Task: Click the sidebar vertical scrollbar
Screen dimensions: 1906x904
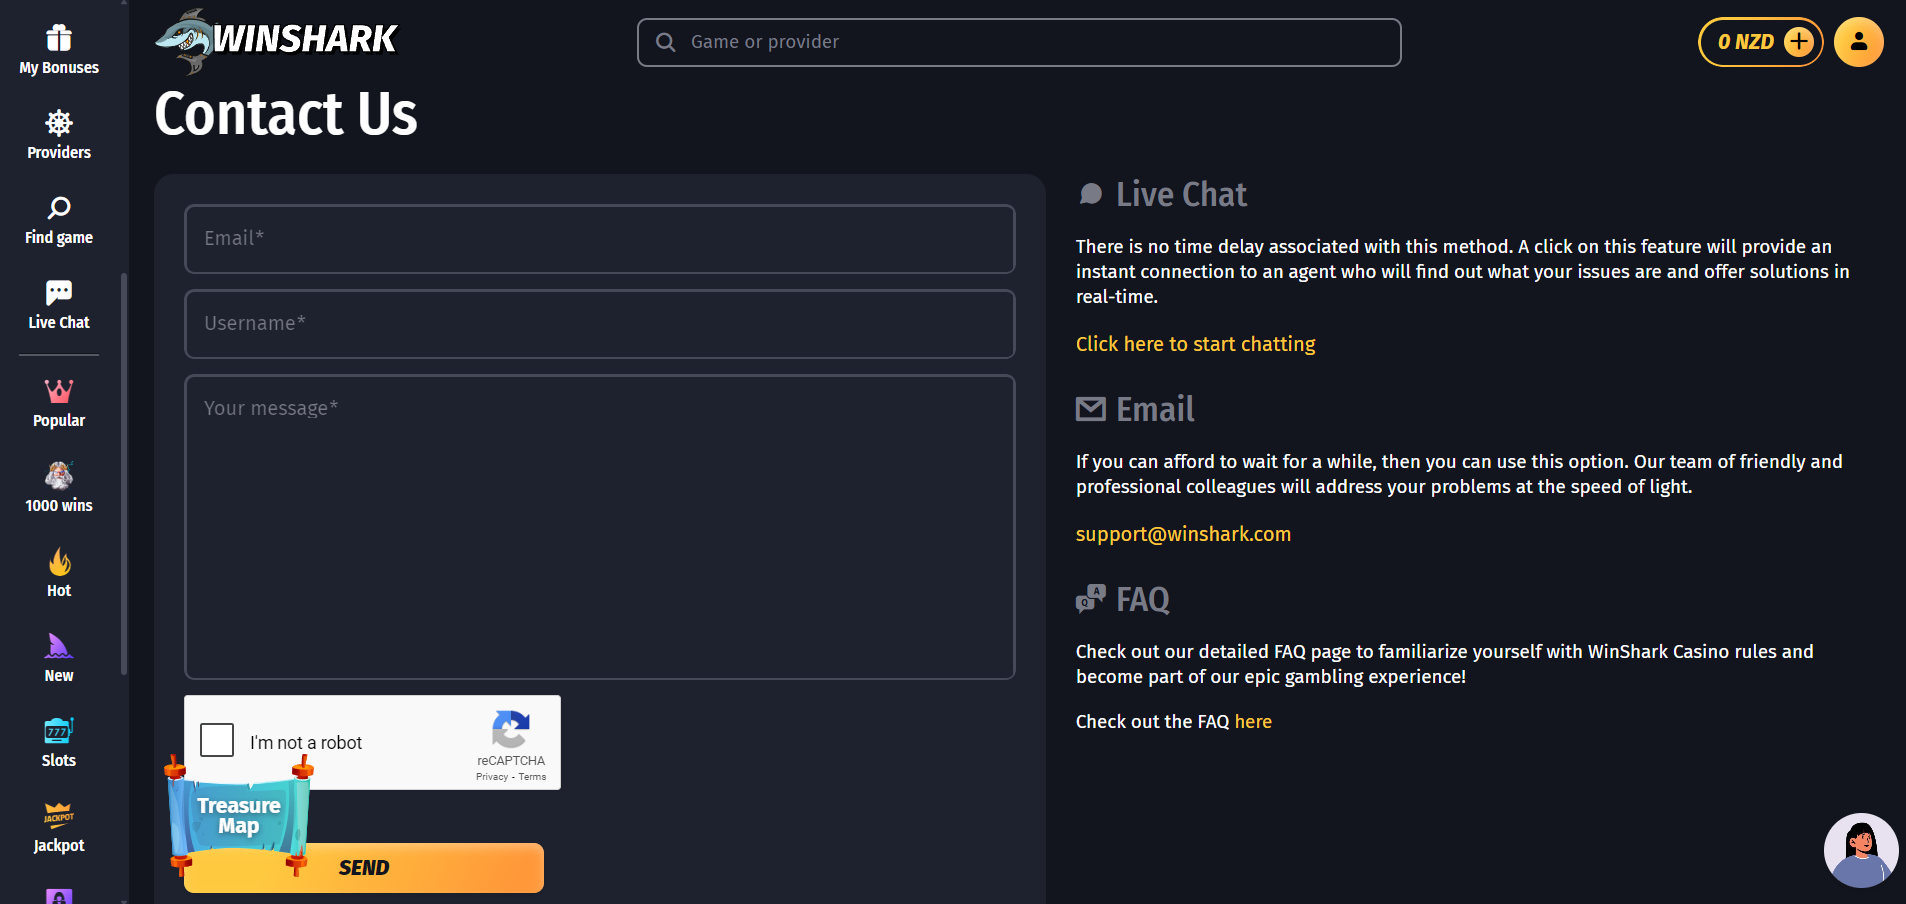Action: (x=124, y=473)
